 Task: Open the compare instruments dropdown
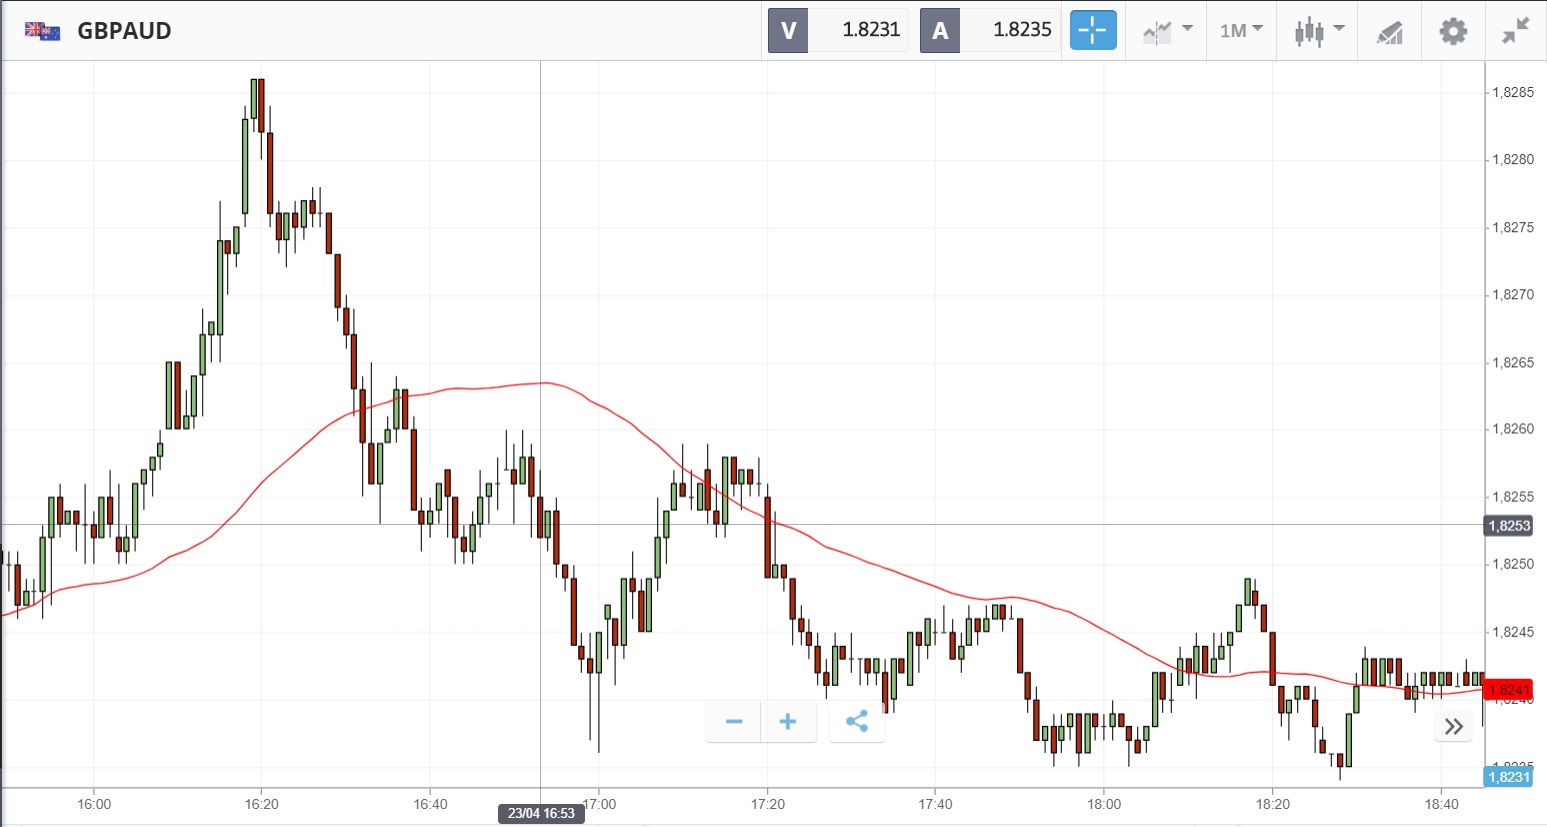pos(1167,30)
